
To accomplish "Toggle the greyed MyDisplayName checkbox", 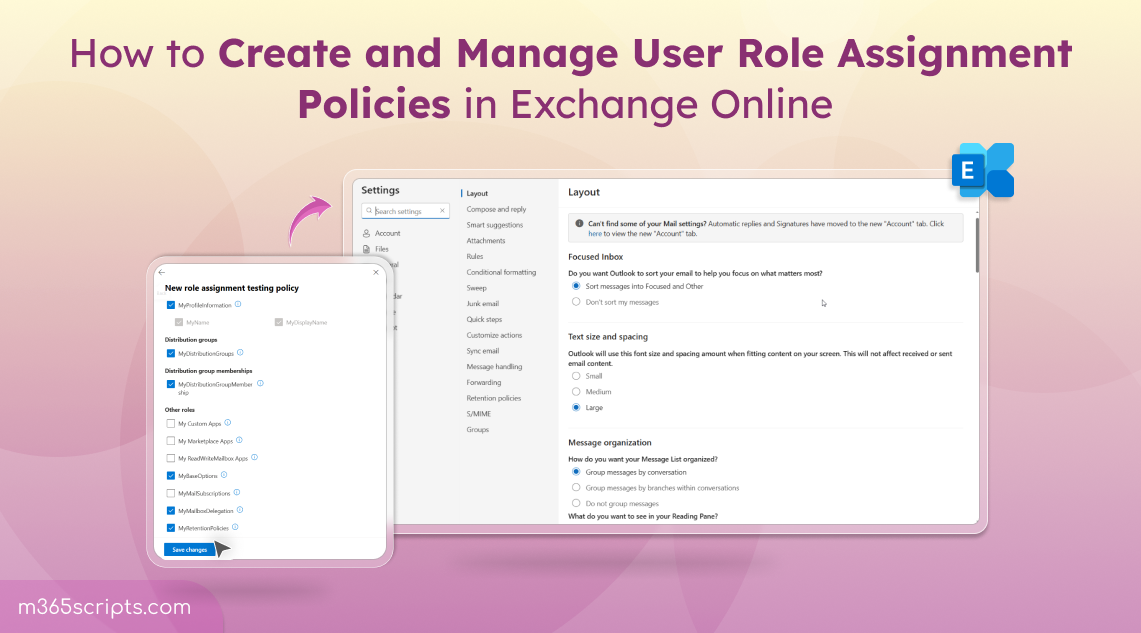I will coord(279,322).
